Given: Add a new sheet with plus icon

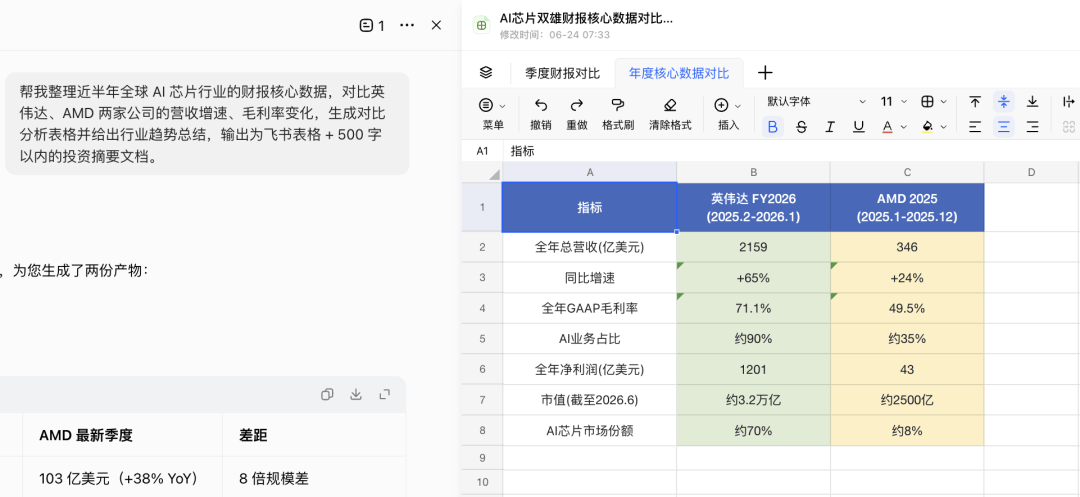Looking at the screenshot, I should pyautogui.click(x=765, y=72).
